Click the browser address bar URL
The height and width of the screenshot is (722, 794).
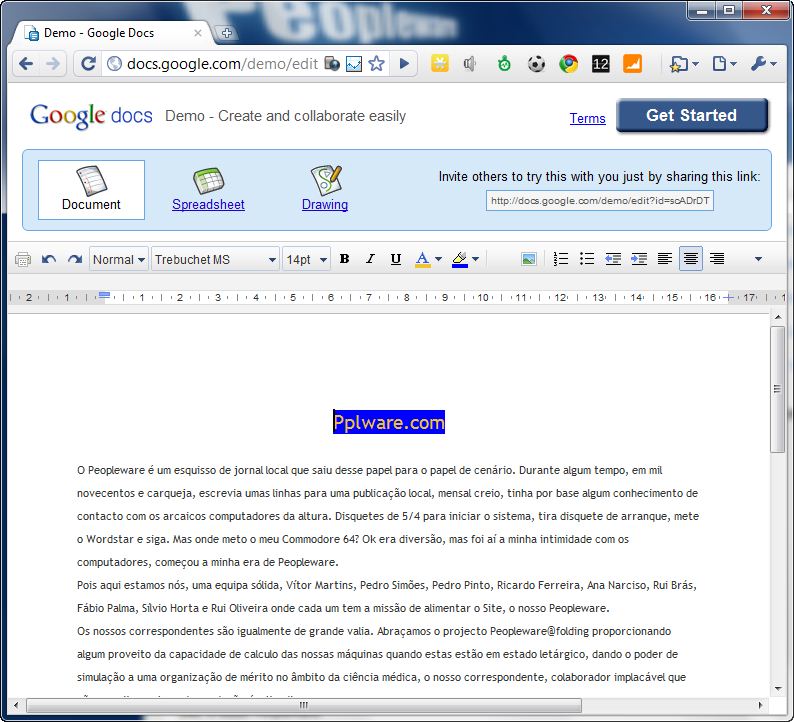tap(222, 64)
